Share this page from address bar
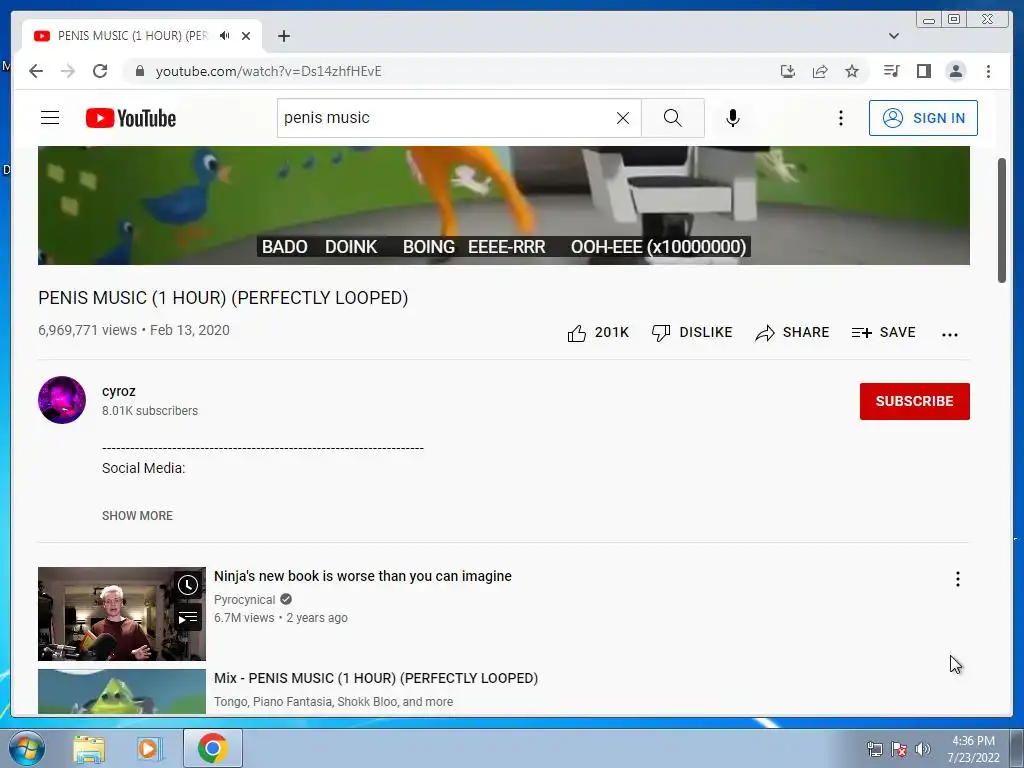This screenshot has width=1024, height=768. [x=820, y=71]
